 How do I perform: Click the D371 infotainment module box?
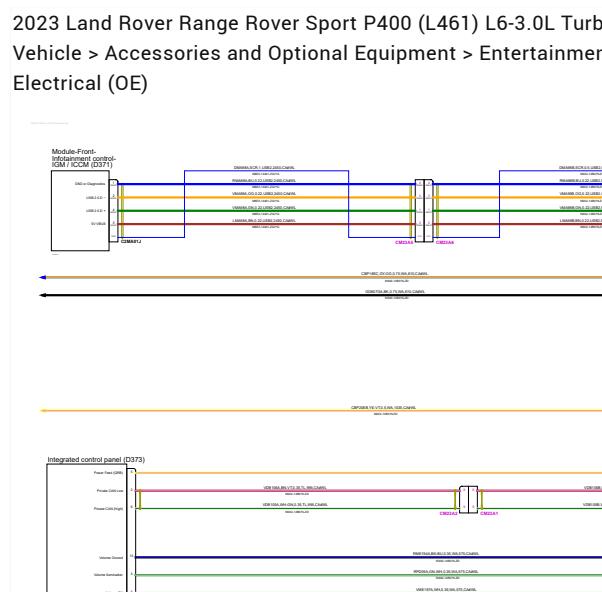click(80, 210)
